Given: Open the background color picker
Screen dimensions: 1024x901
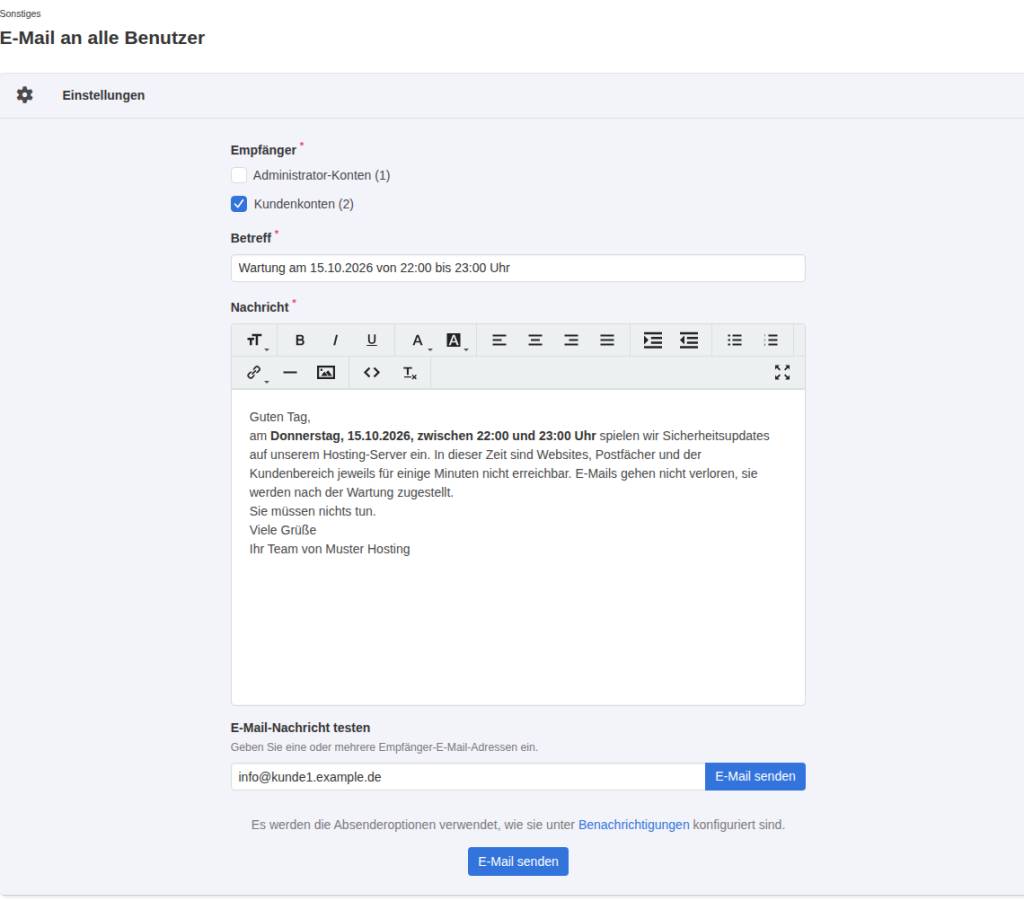Looking at the screenshot, I should tap(454, 340).
